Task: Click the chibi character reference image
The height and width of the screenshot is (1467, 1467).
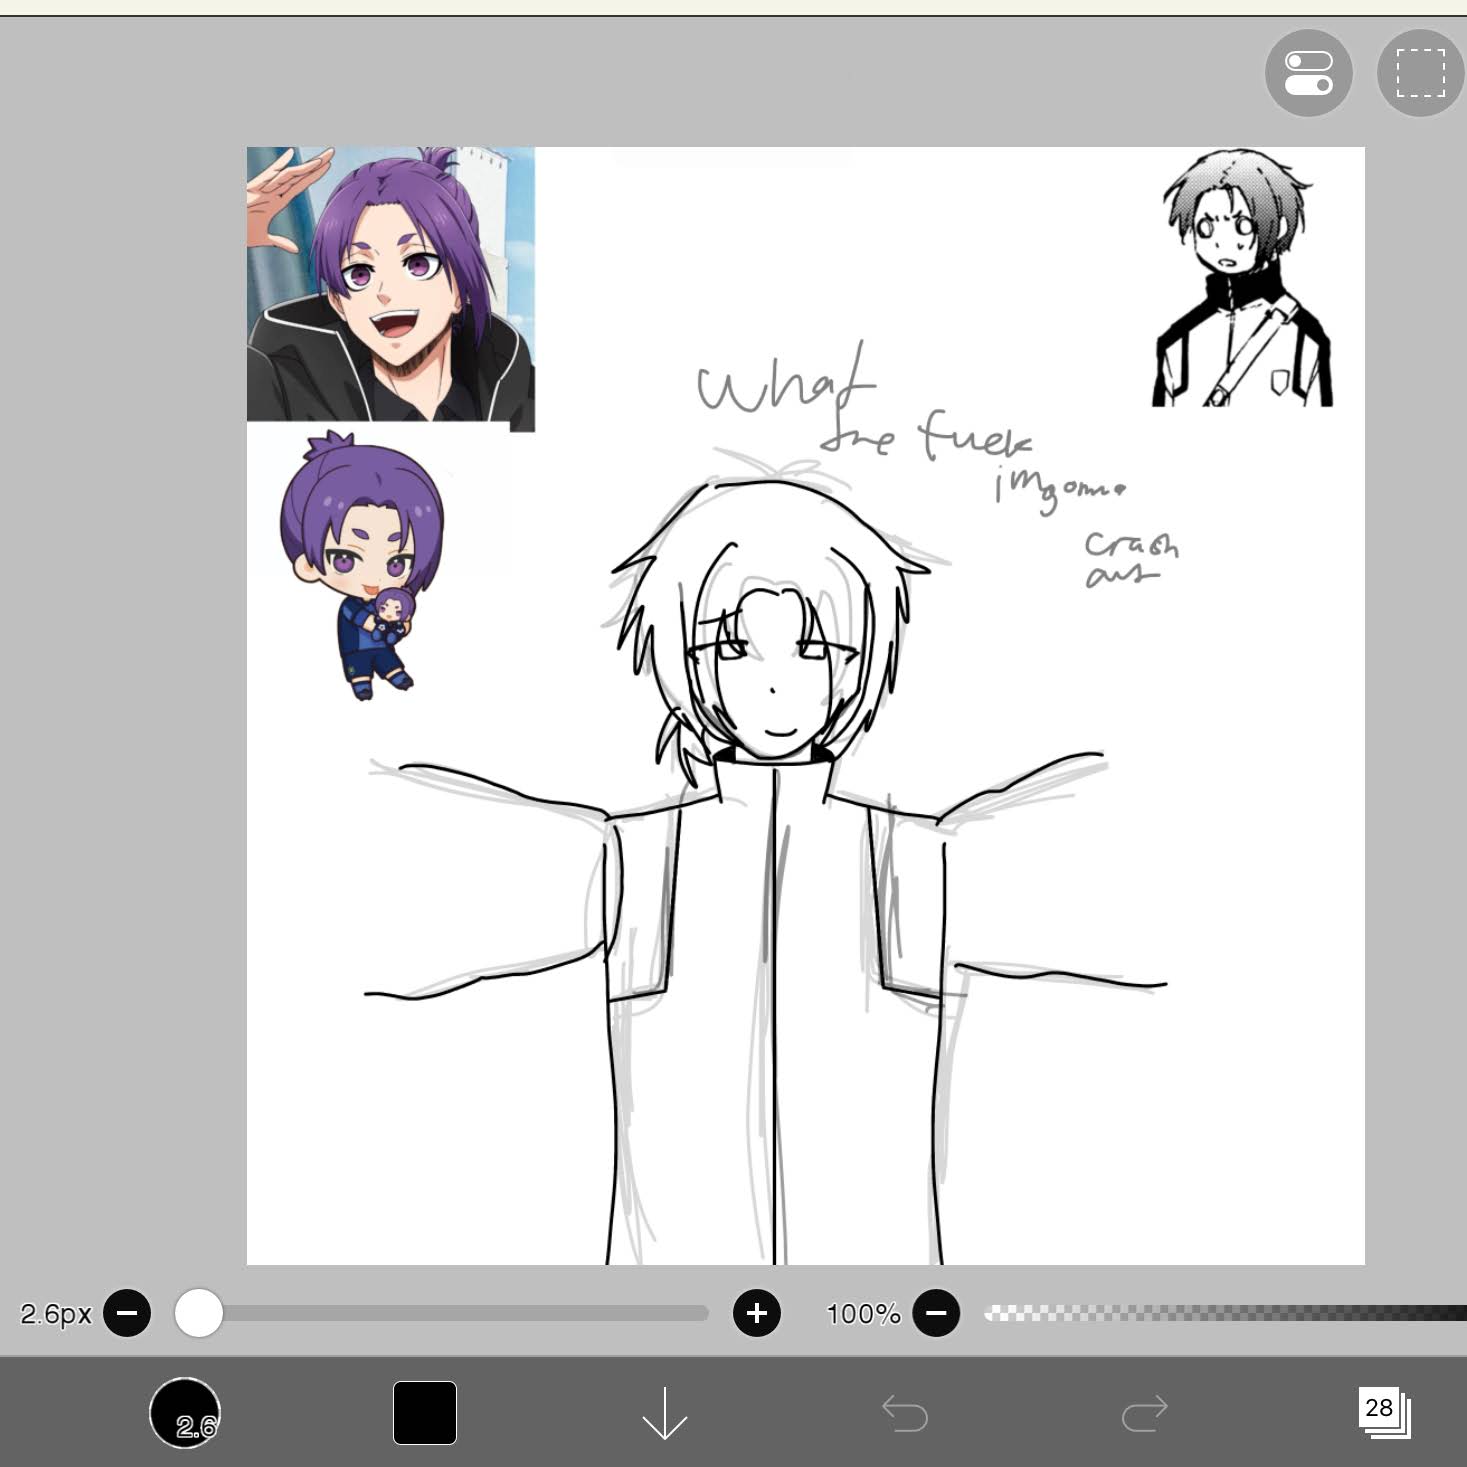Action: click(362, 565)
